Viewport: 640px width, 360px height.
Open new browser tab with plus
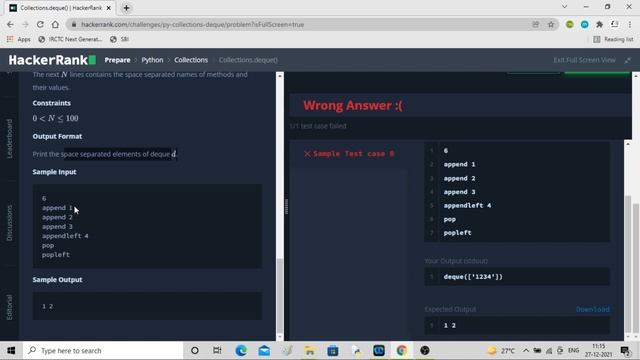click(127, 8)
